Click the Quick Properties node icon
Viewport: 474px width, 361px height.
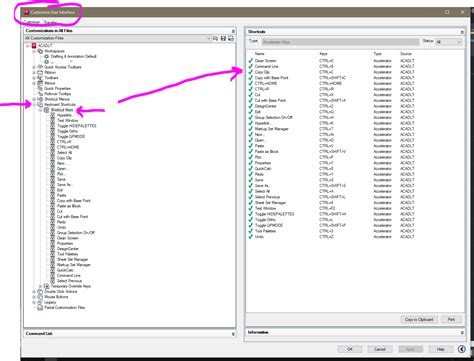(40, 88)
